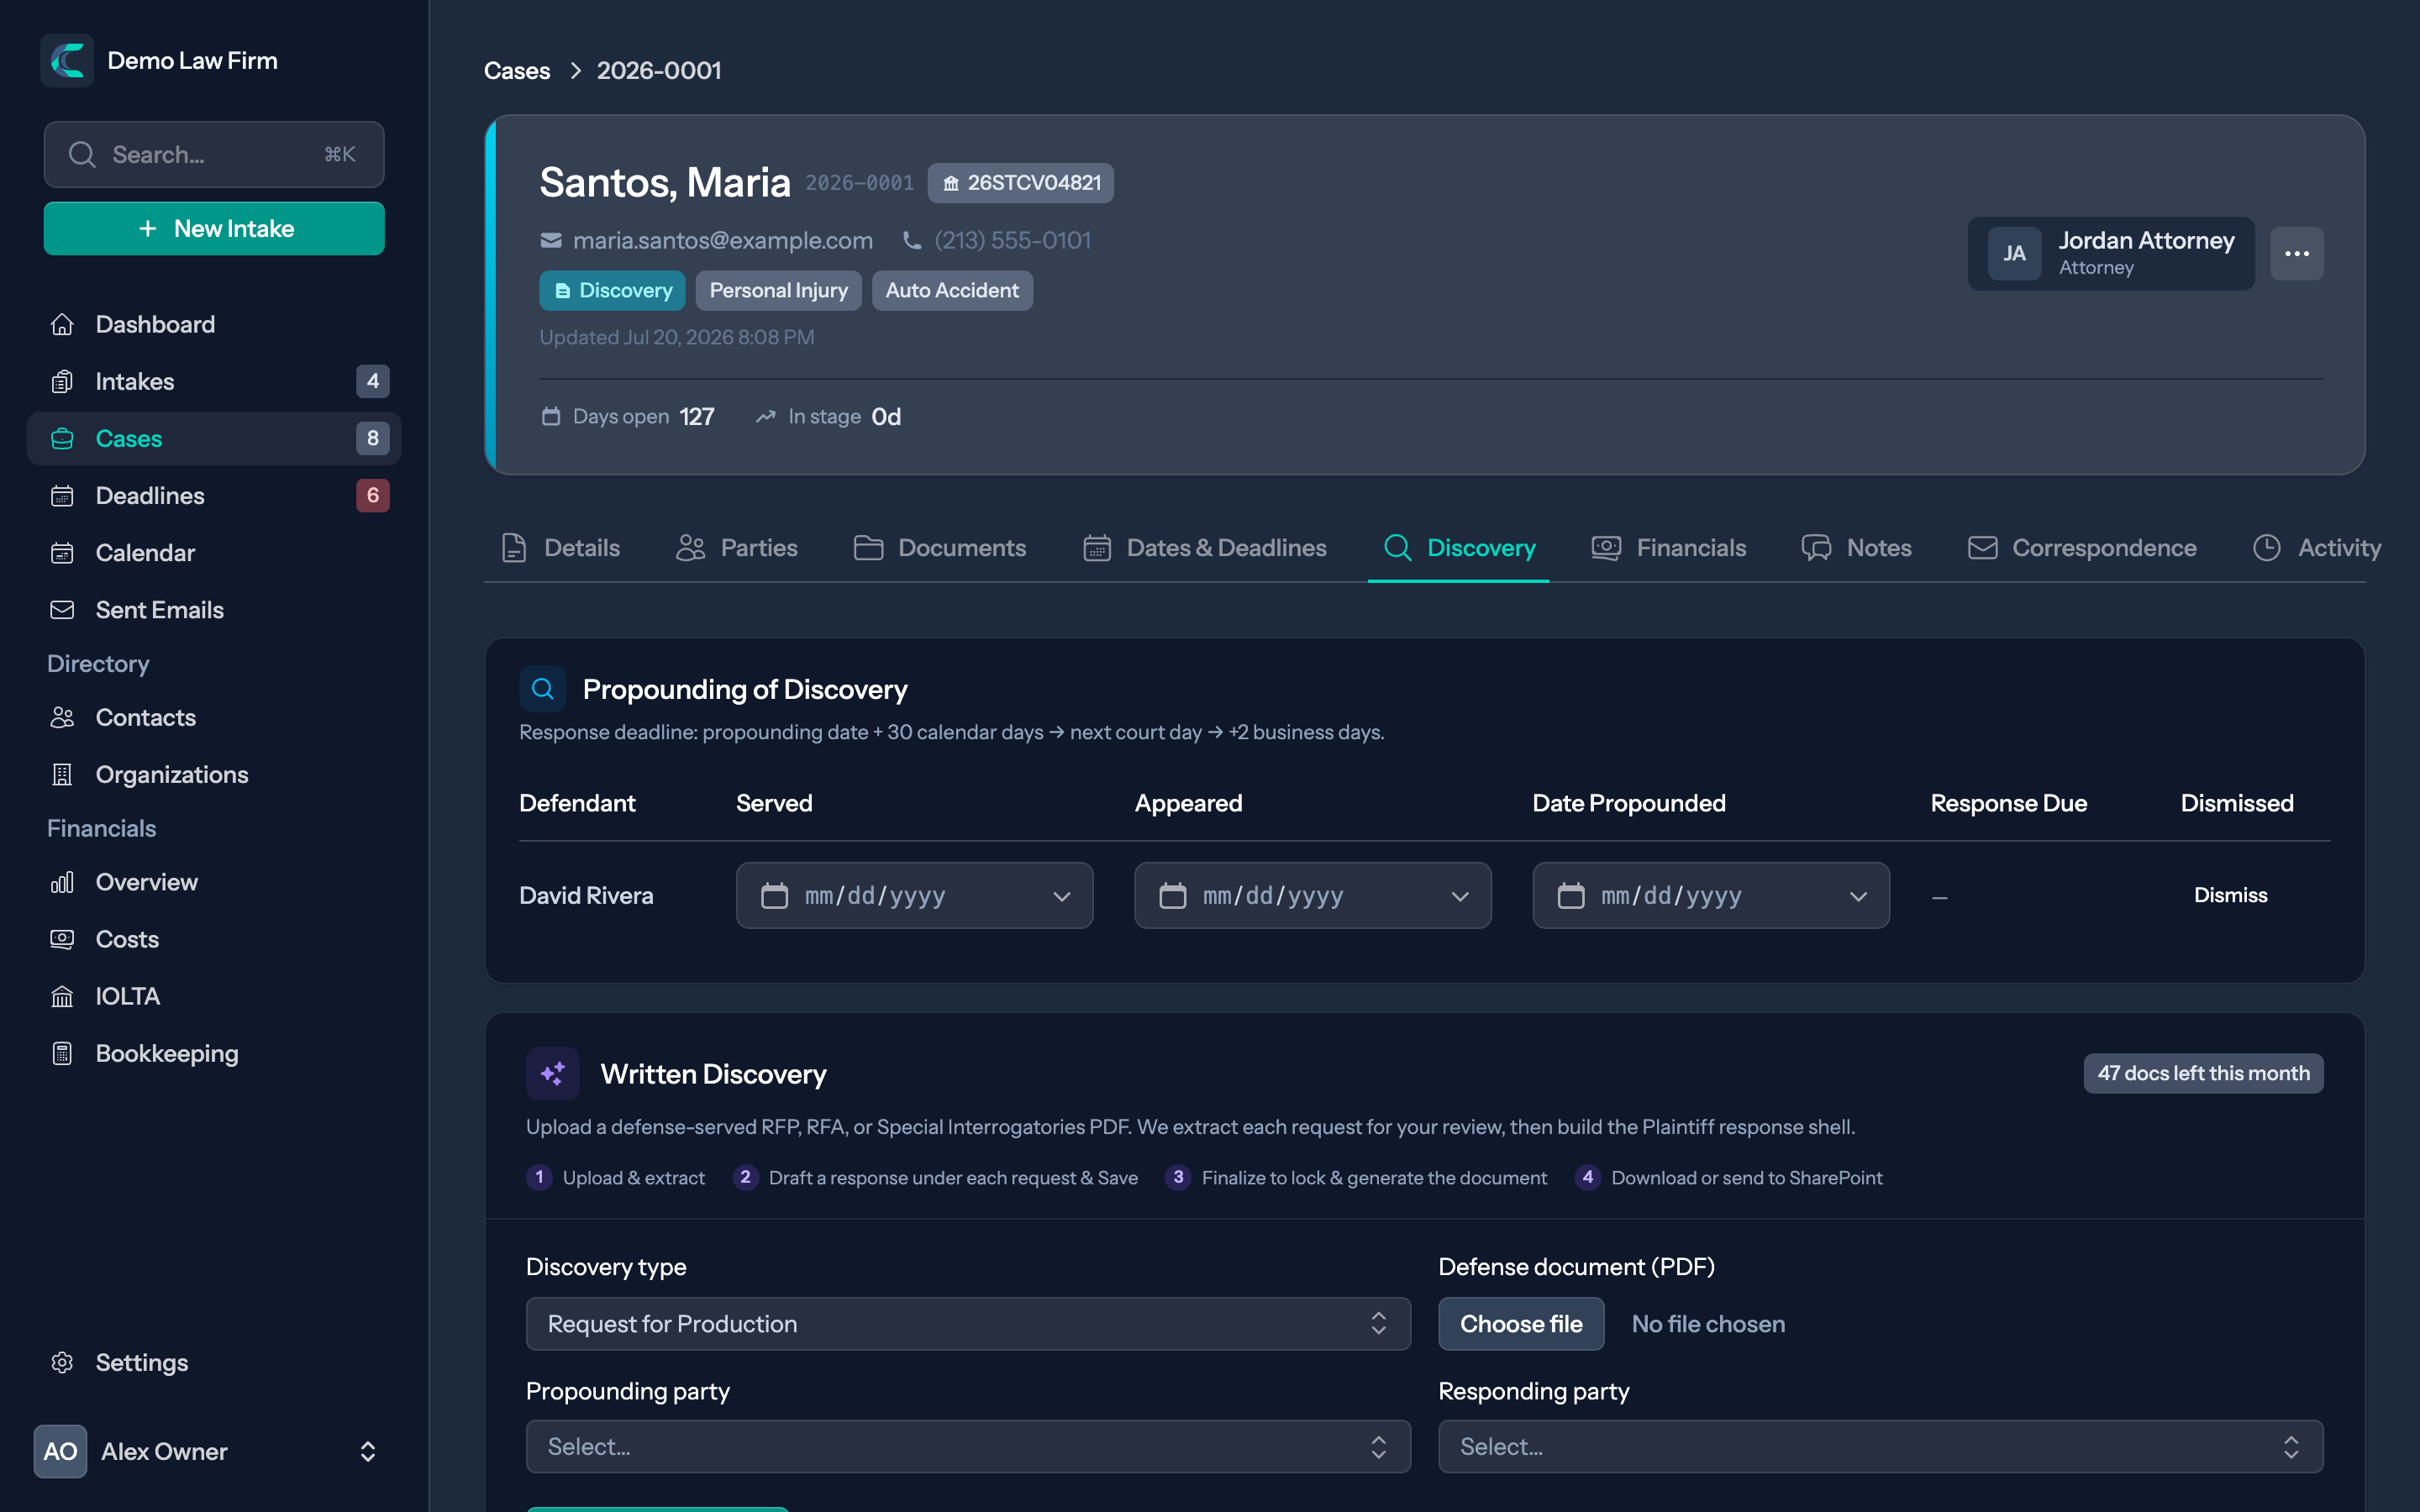
Task: Click the phone number (213) 555-0101
Action: (1012, 241)
